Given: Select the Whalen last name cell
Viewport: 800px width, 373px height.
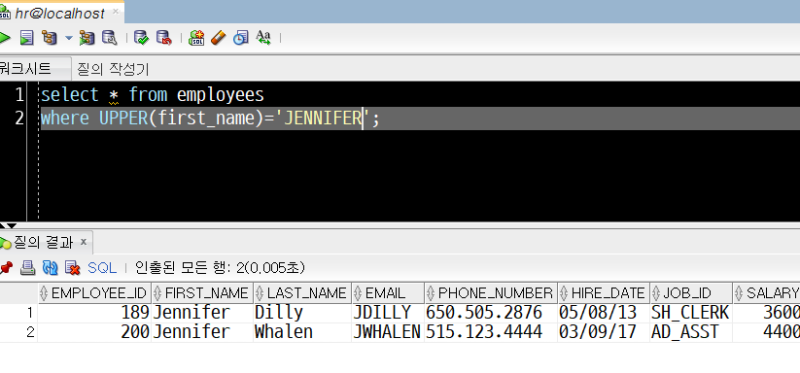Looking at the screenshot, I should click(302, 332).
